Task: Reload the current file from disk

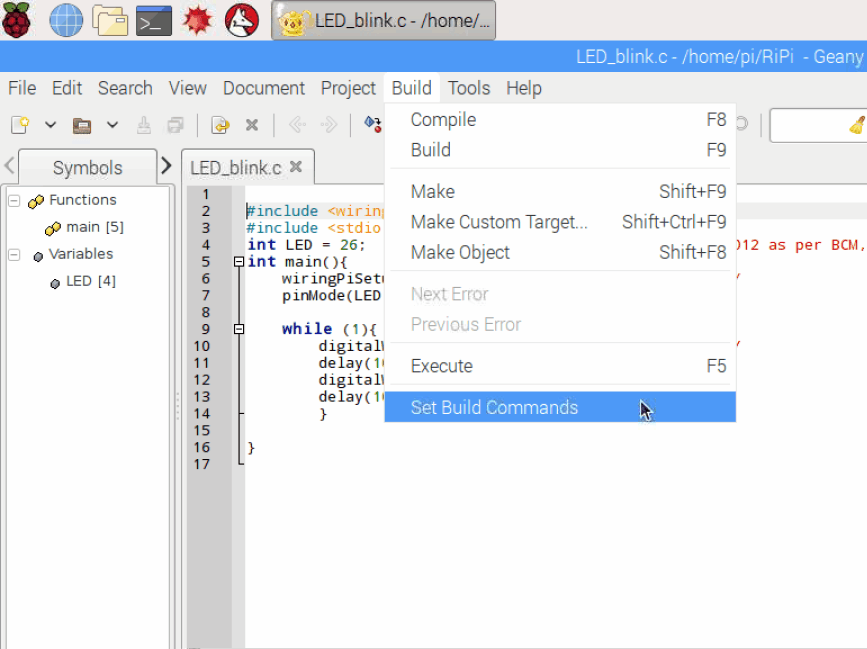Action: coord(219,124)
